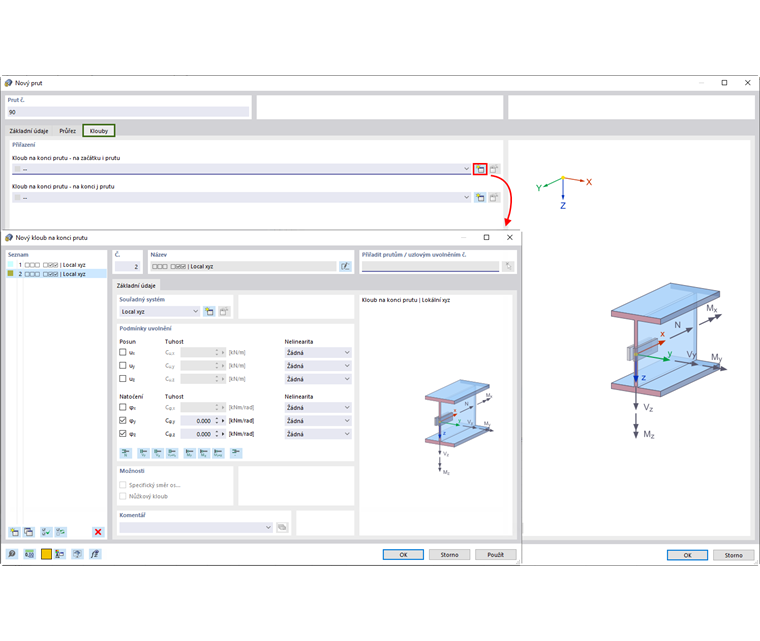The image size is (760, 641).
Task: Uncheck φy rotation release checkbox
Action: (123, 420)
